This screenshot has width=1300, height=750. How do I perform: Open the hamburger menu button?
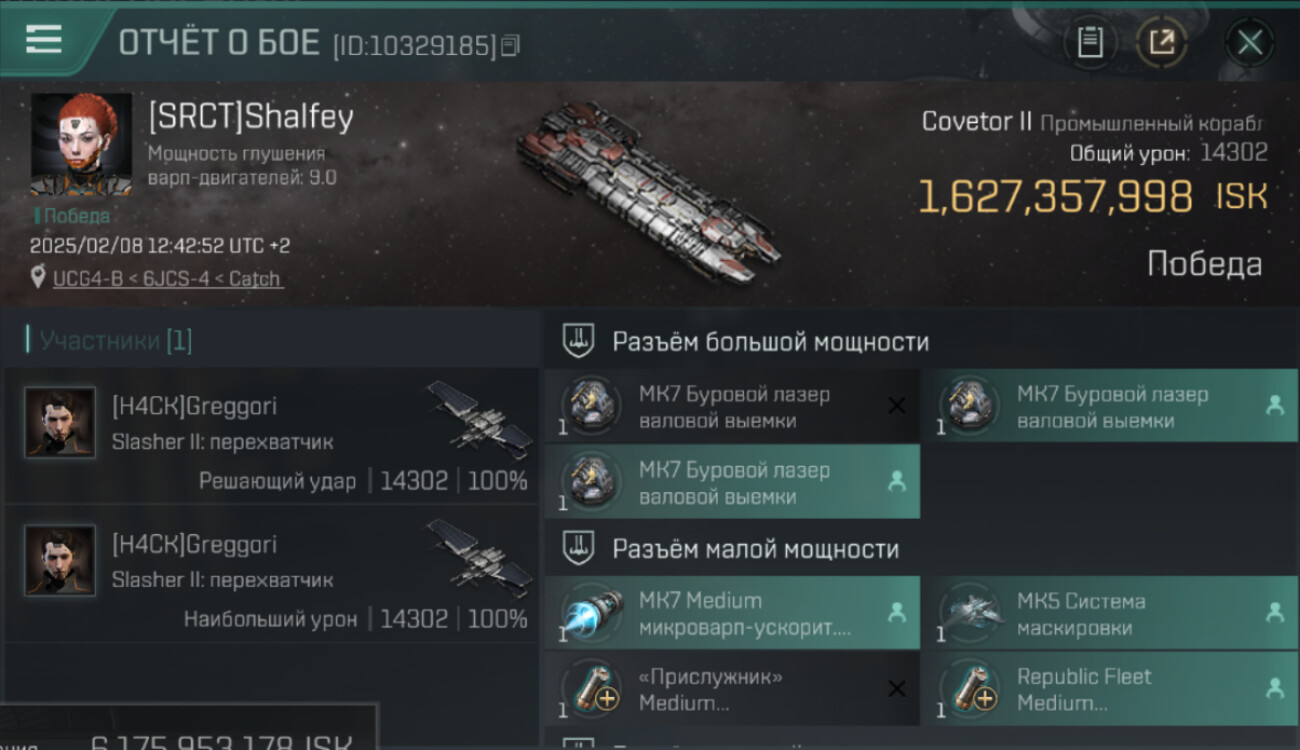[44, 39]
